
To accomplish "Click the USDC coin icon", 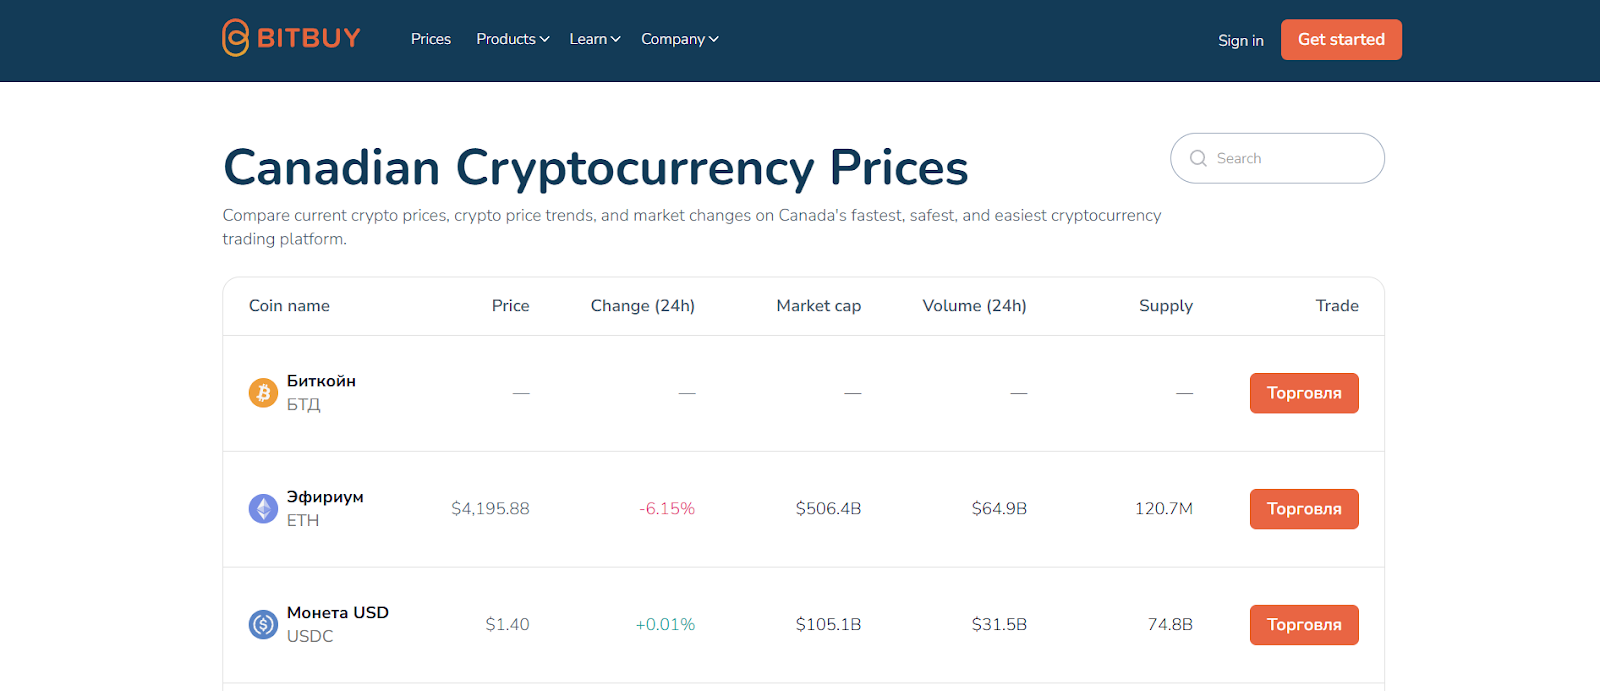I will (263, 625).
